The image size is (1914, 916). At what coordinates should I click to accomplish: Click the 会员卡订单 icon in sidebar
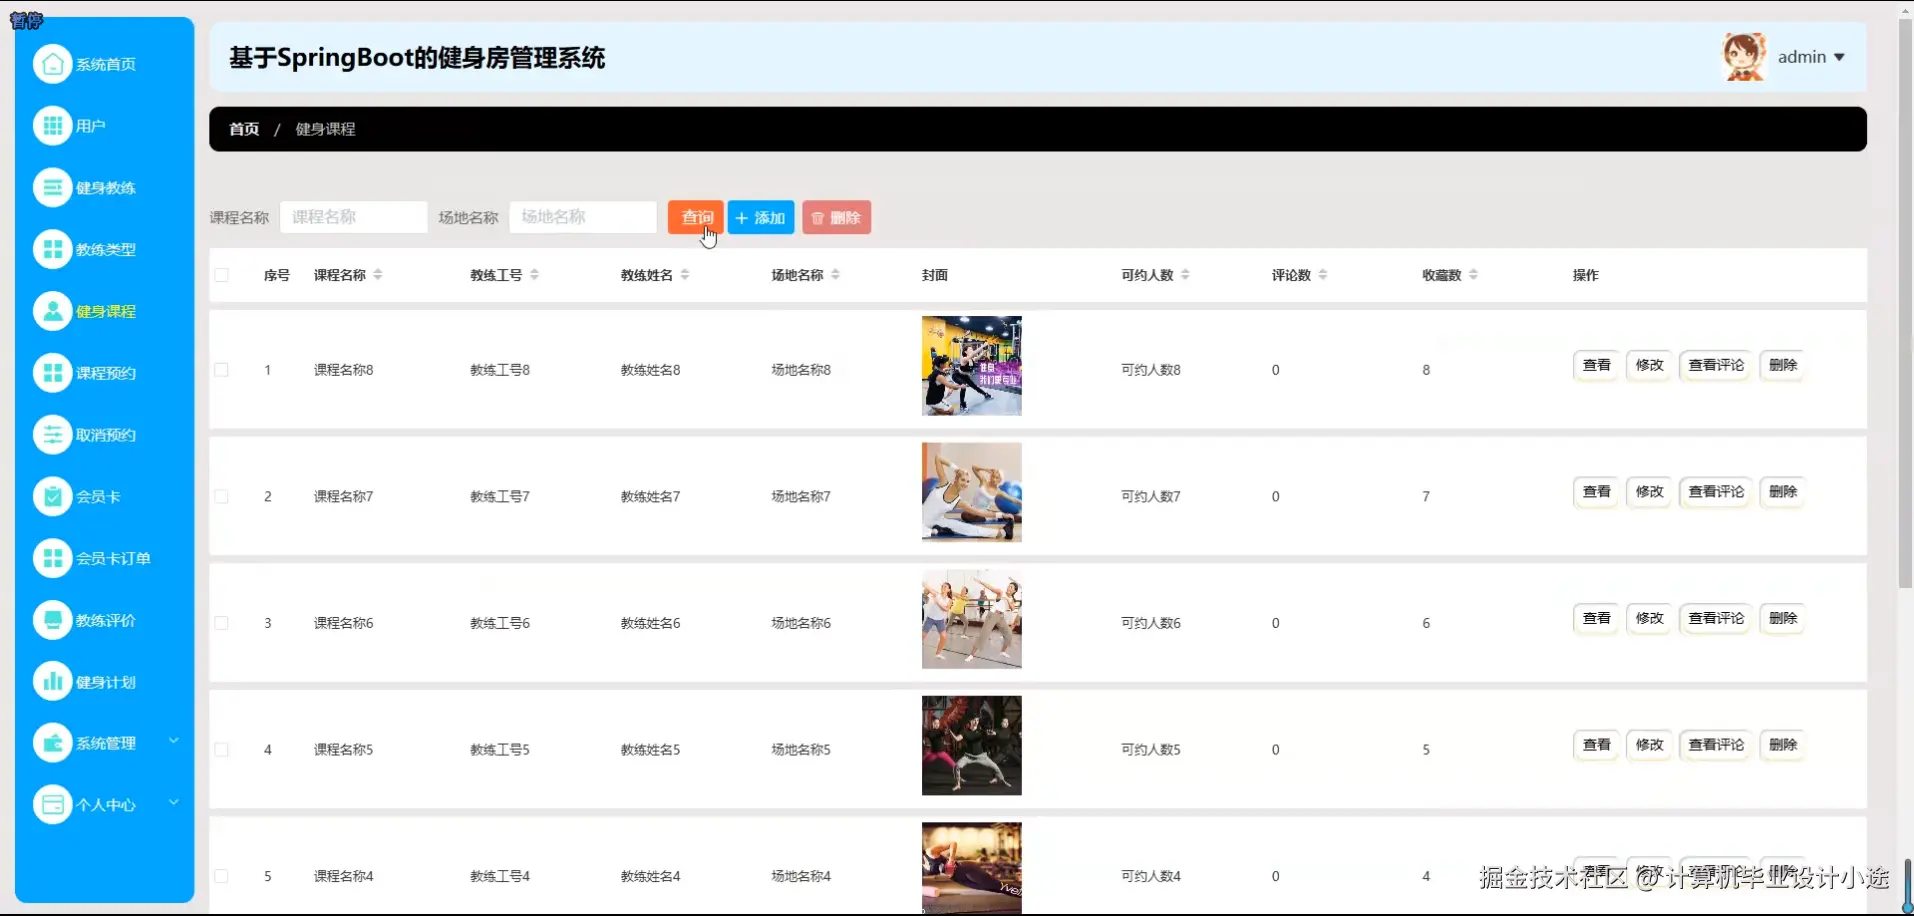pos(52,558)
